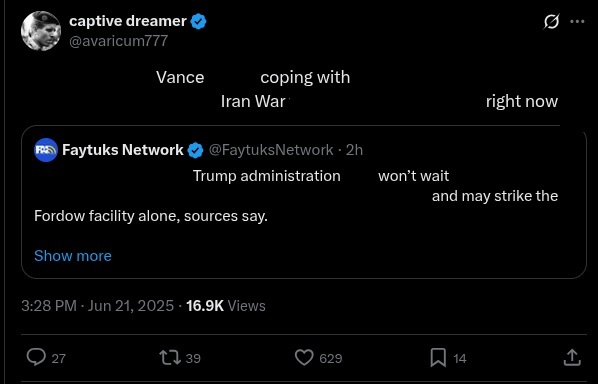Bookmark this tweet

click(x=438, y=358)
